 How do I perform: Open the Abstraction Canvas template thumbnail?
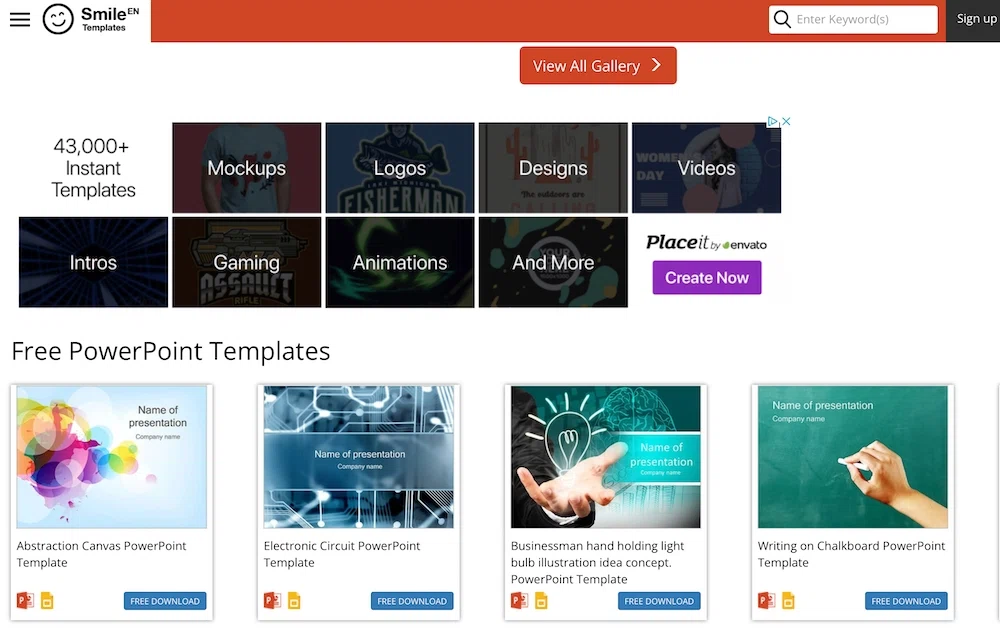(x=112, y=457)
